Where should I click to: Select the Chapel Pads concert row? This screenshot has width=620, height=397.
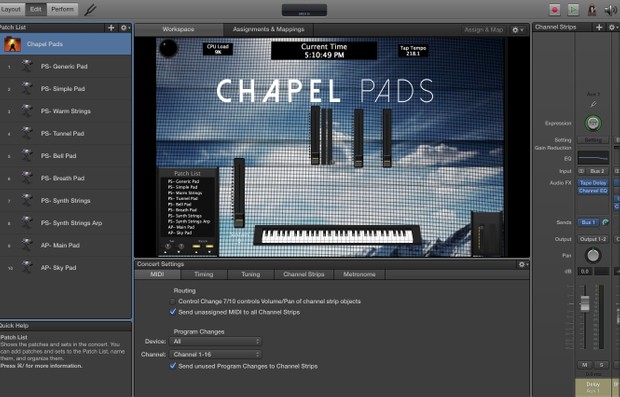click(65, 44)
